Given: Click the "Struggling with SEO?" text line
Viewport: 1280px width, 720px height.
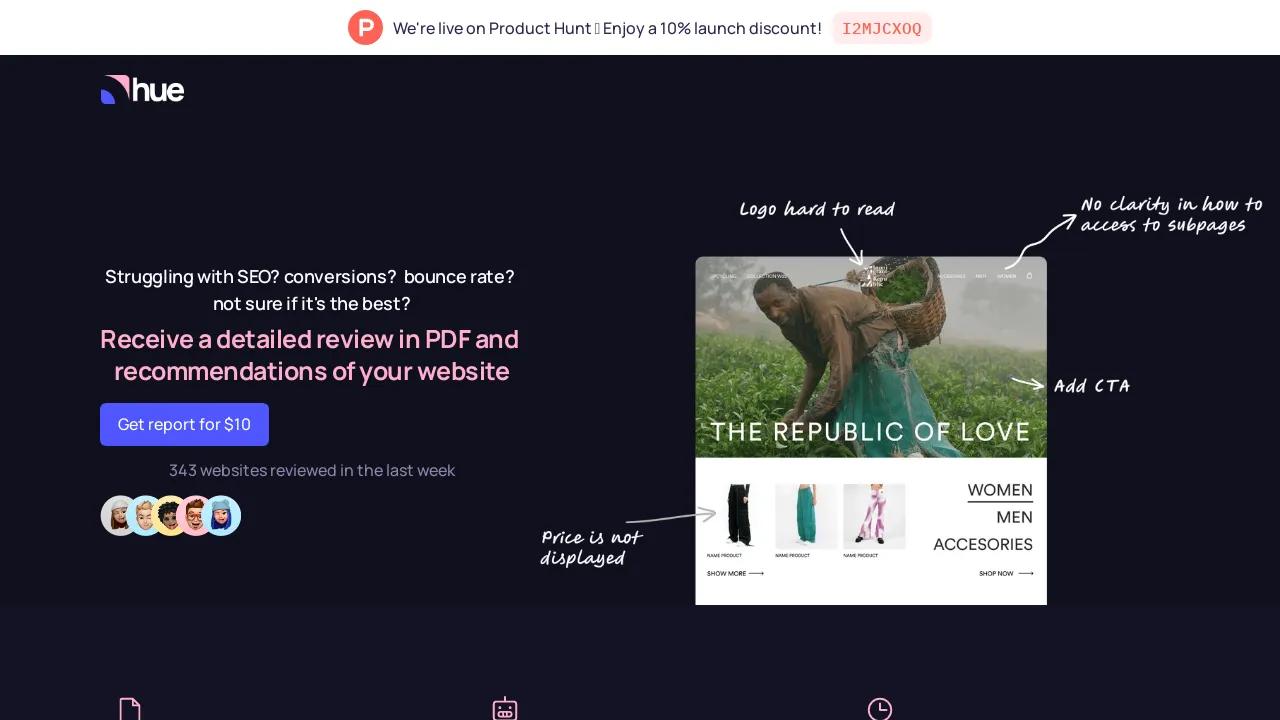Looking at the screenshot, I should (x=310, y=276).
